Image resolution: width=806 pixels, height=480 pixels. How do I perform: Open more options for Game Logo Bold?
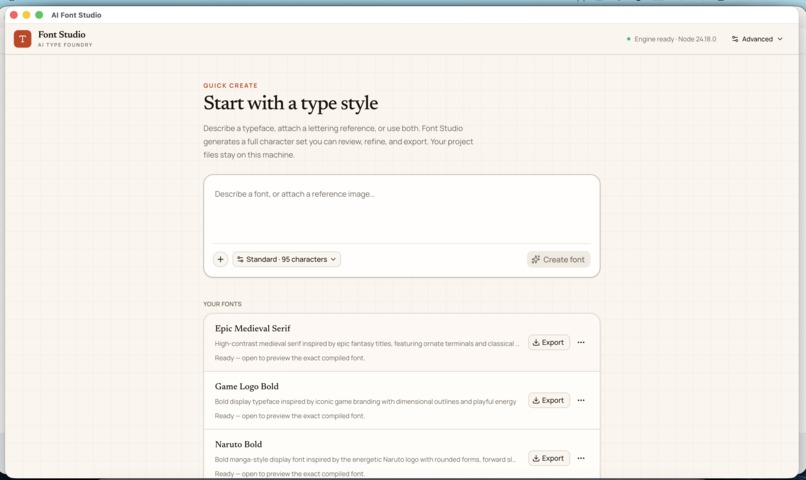(581, 400)
